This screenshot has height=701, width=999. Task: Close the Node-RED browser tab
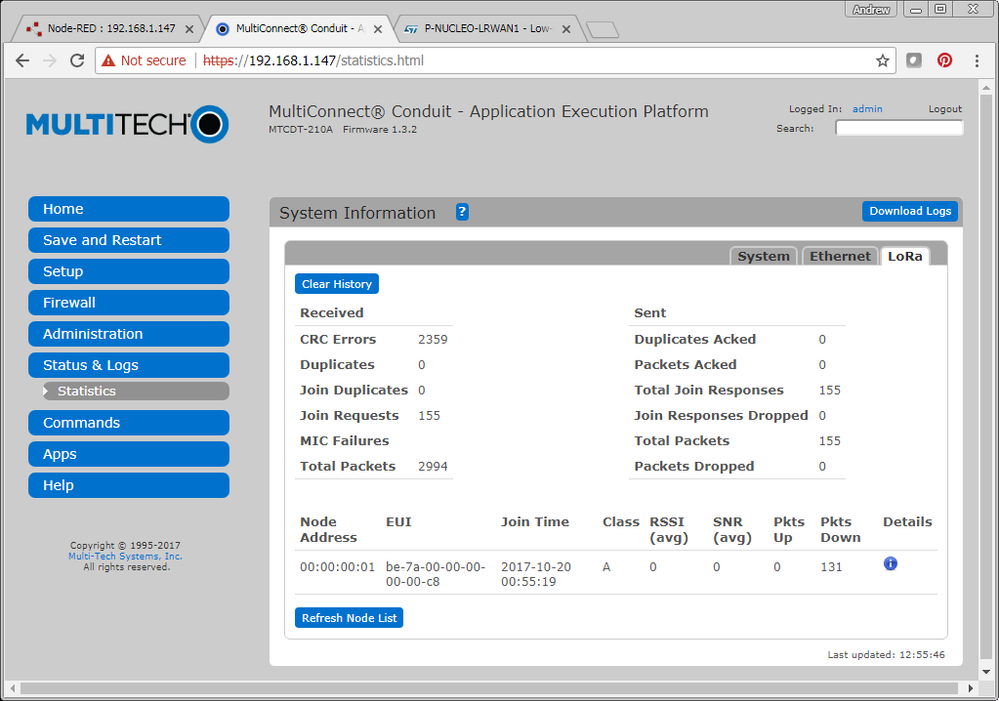point(189,29)
